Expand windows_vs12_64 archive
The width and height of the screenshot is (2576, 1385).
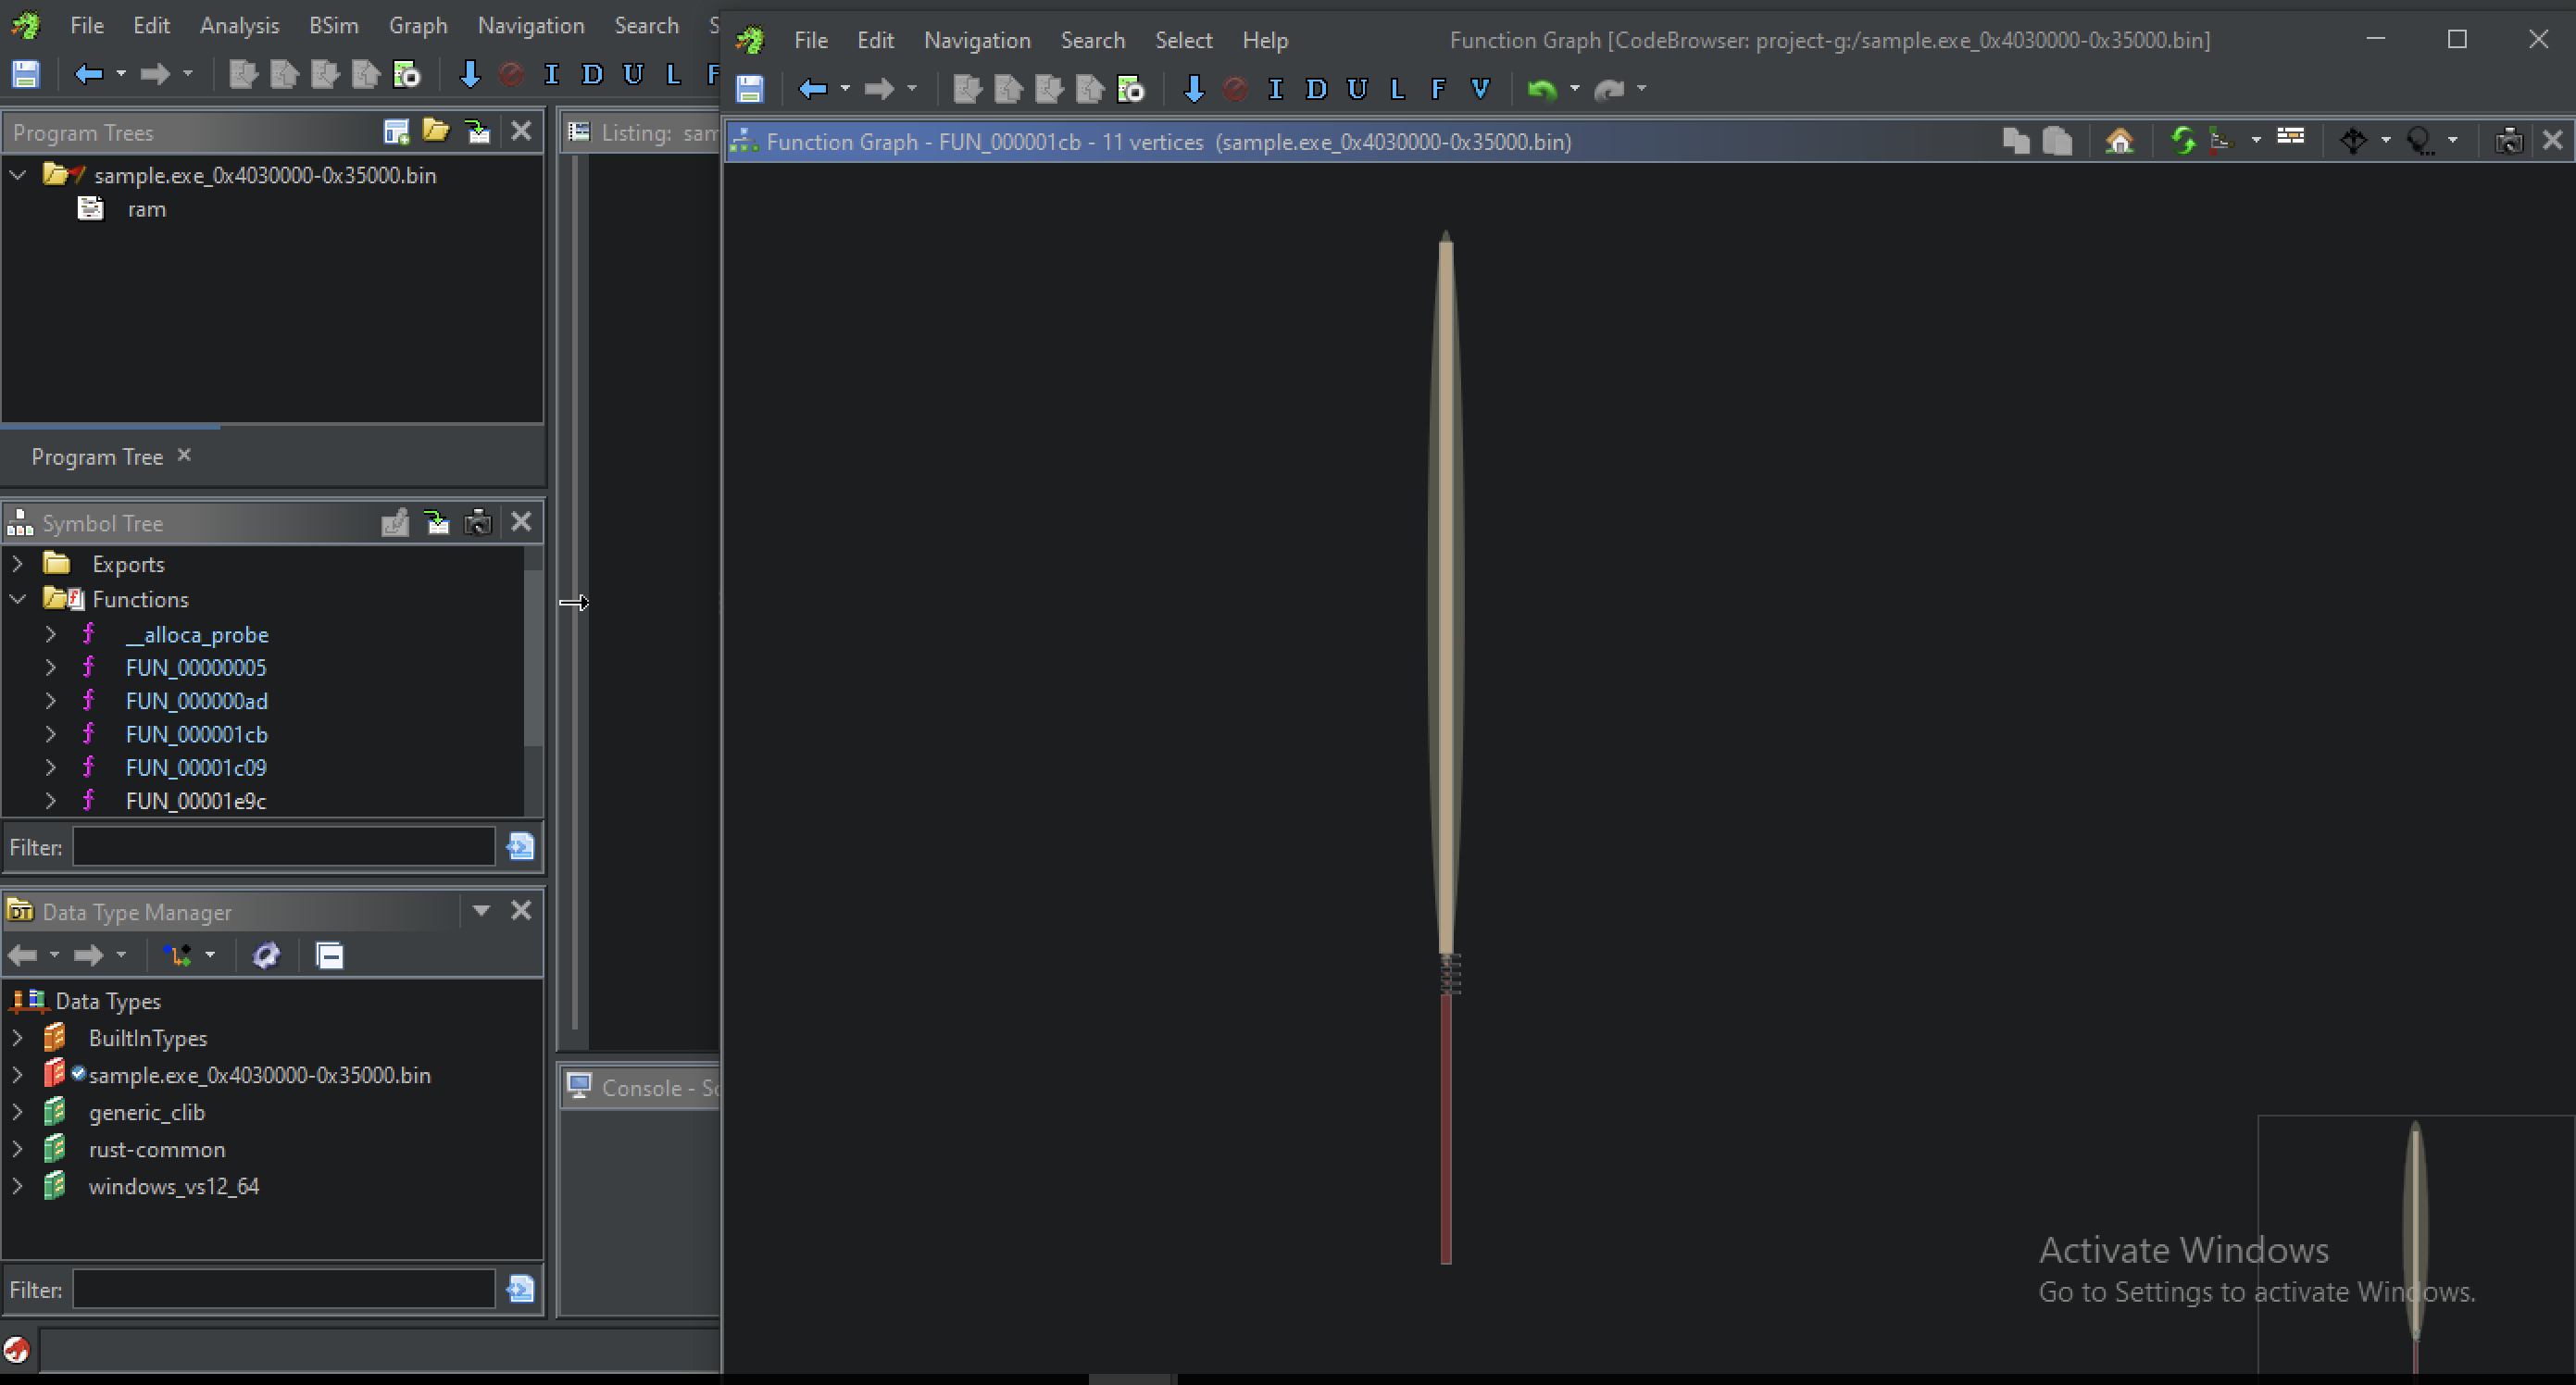(x=17, y=1186)
